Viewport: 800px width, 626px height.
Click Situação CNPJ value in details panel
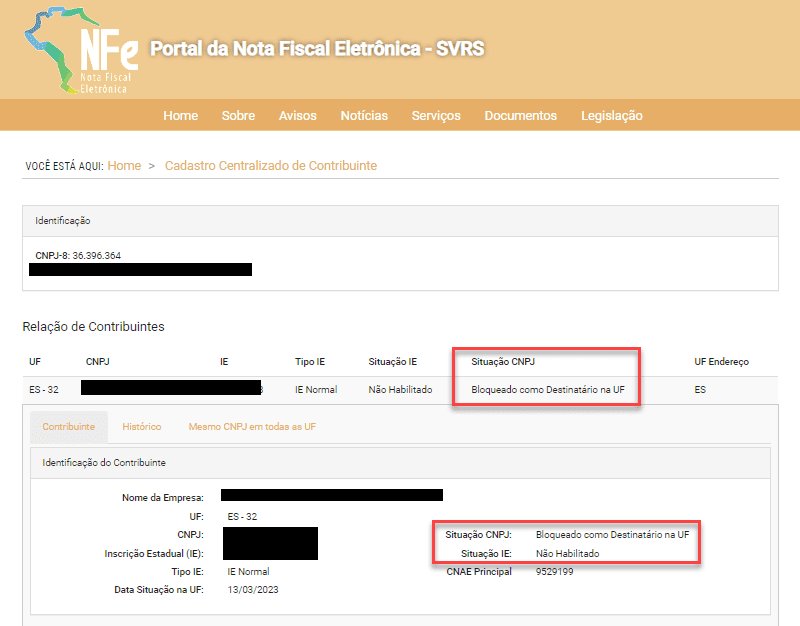612,535
